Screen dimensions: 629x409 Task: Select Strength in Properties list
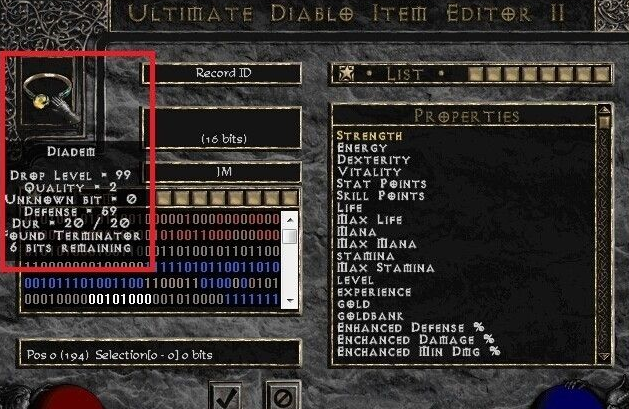point(369,136)
